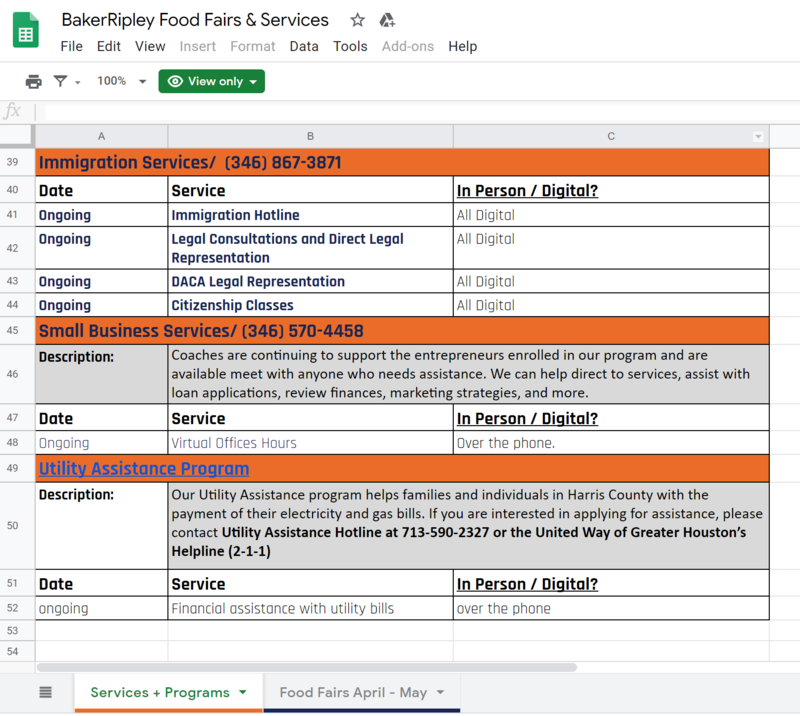Select Legal Consultations and Direct Legal Representation cell
Viewport: 800px width, 716px height.
pyautogui.click(x=310, y=248)
